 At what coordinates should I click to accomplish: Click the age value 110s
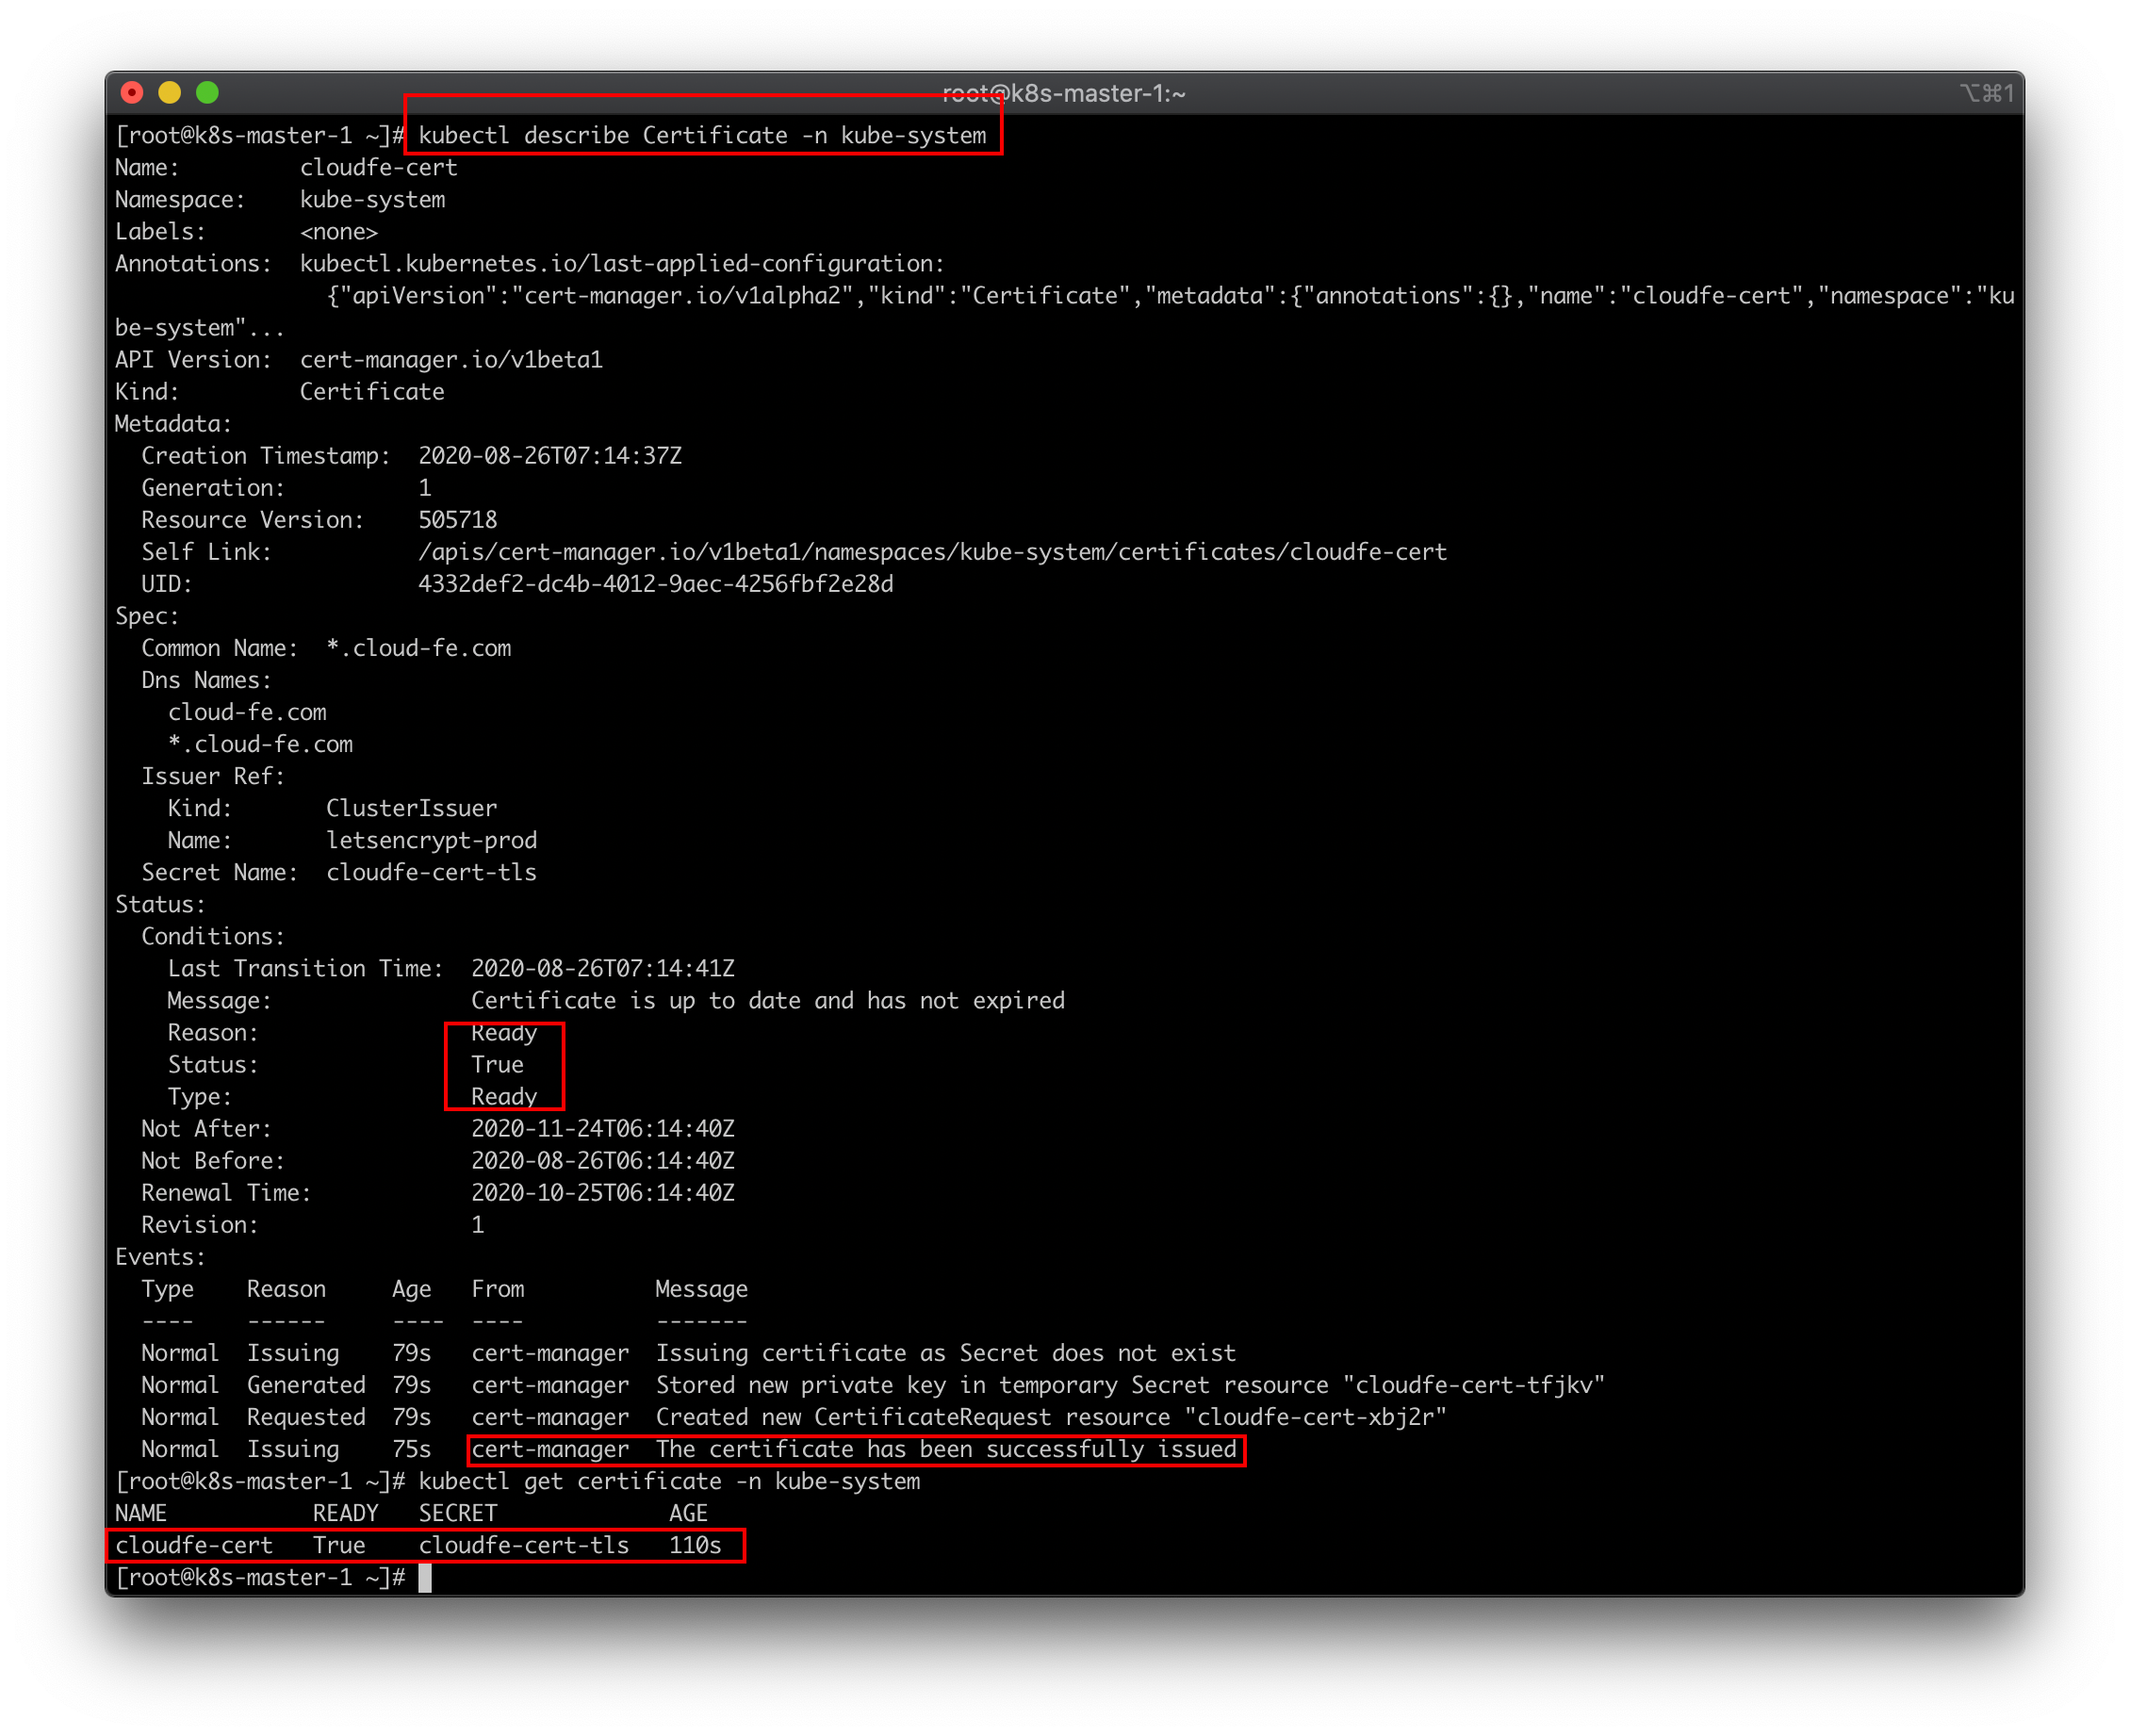point(695,1545)
